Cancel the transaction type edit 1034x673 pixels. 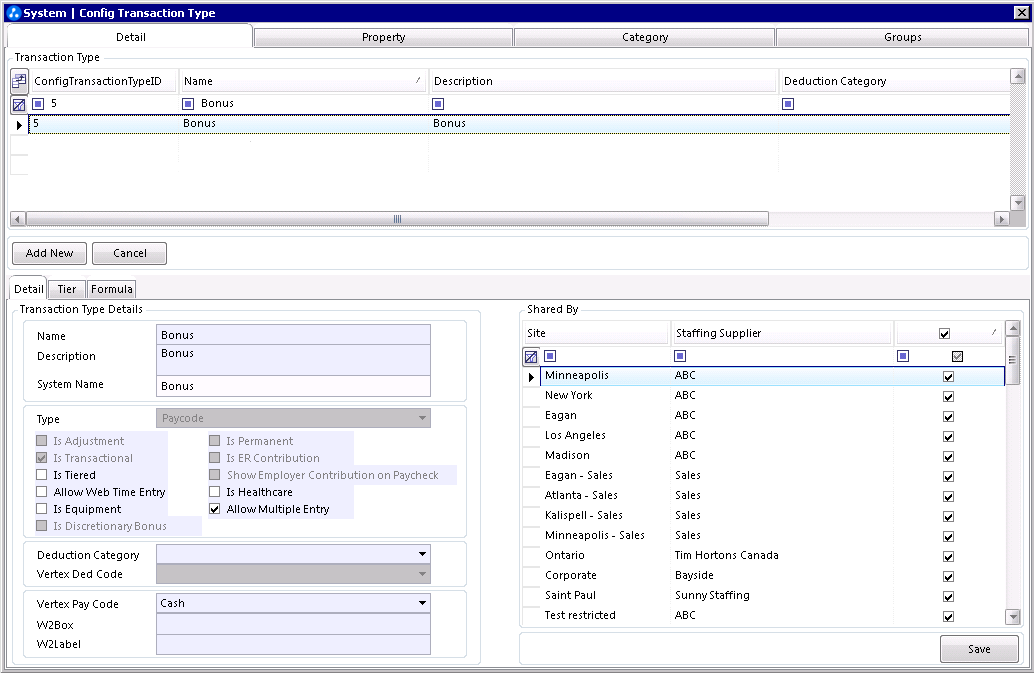pos(130,253)
